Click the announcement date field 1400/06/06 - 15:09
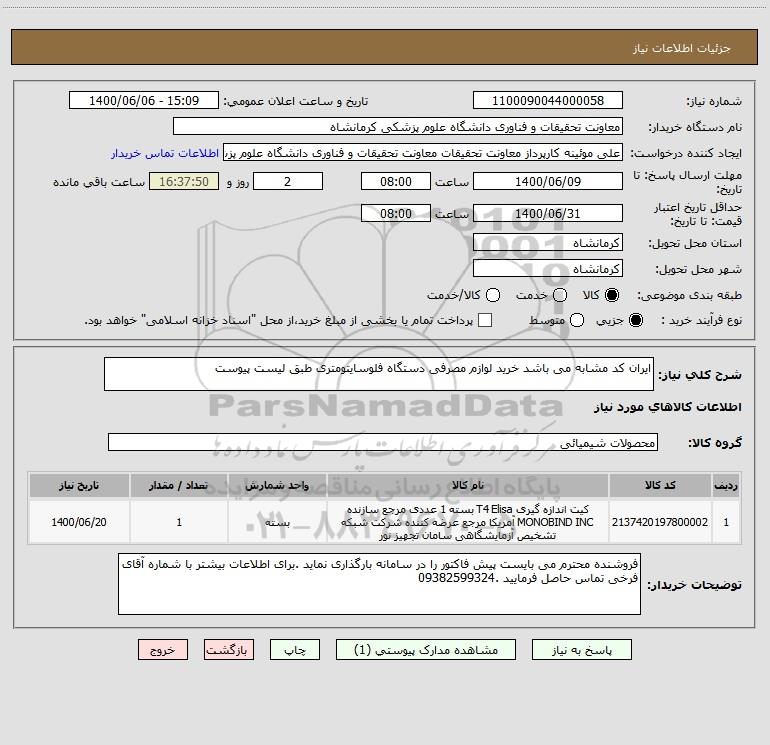Viewport: 770px width, 745px height. 144,100
